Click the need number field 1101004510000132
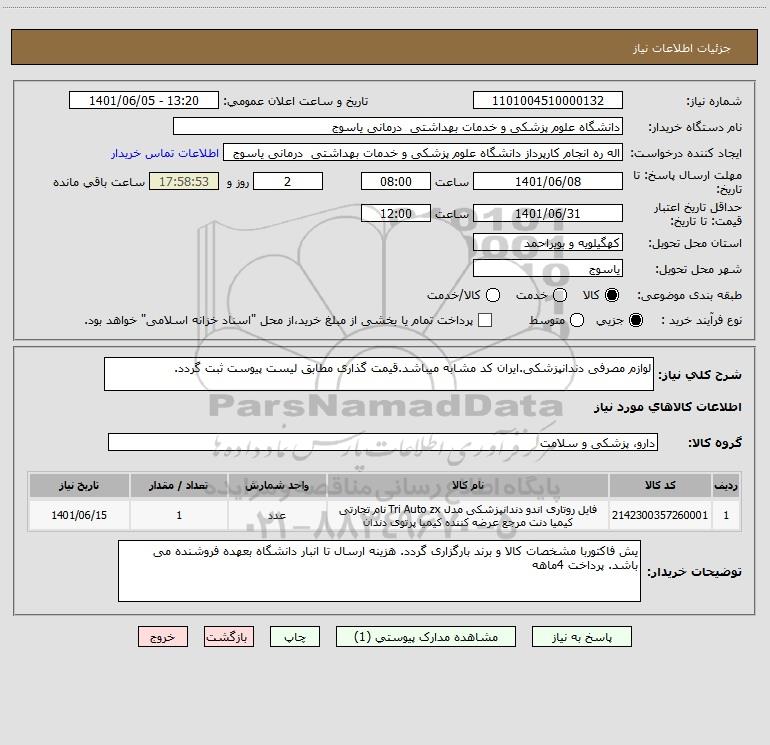This screenshot has width=770, height=745. (548, 101)
